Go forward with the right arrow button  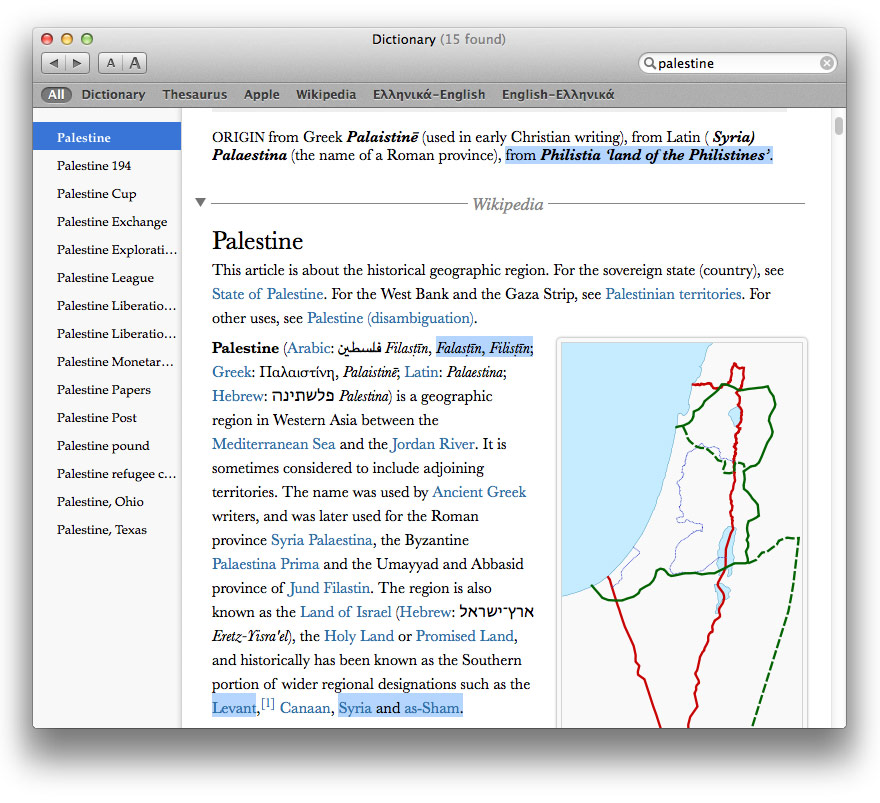pos(77,63)
